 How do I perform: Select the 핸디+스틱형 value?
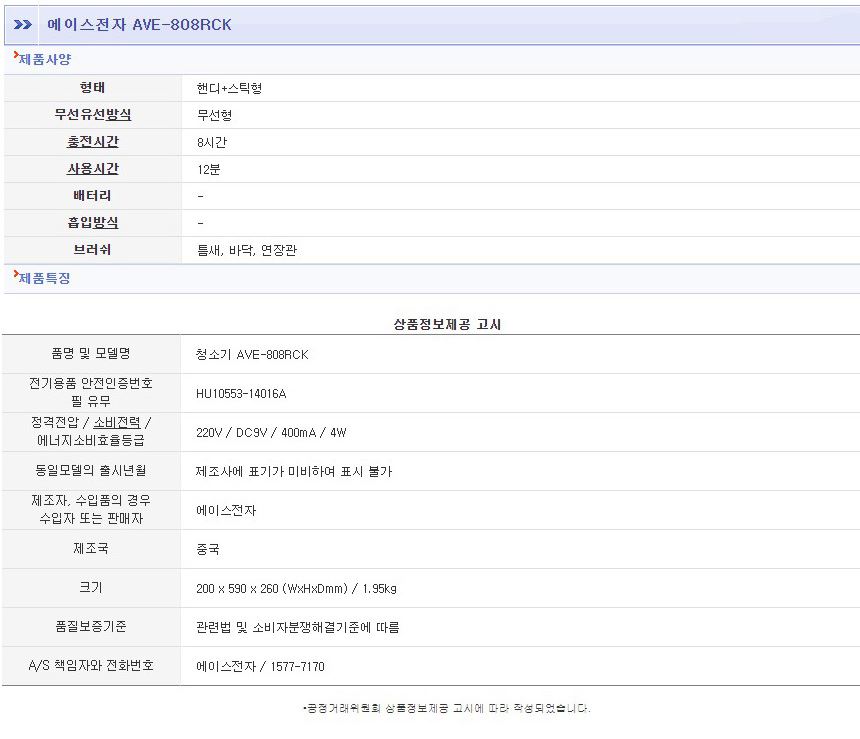(229, 88)
